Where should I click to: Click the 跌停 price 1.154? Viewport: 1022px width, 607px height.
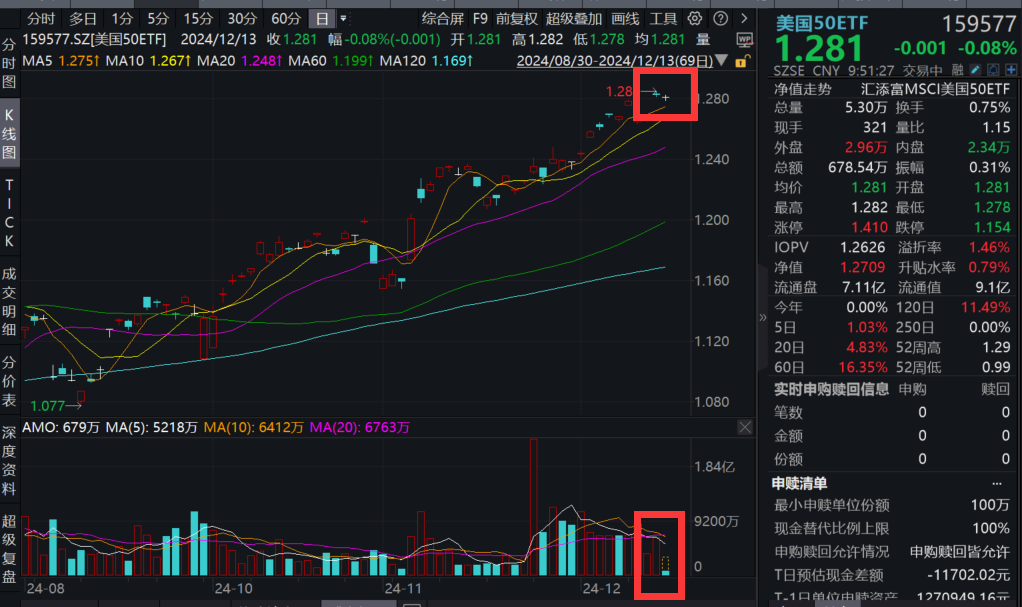pos(993,228)
